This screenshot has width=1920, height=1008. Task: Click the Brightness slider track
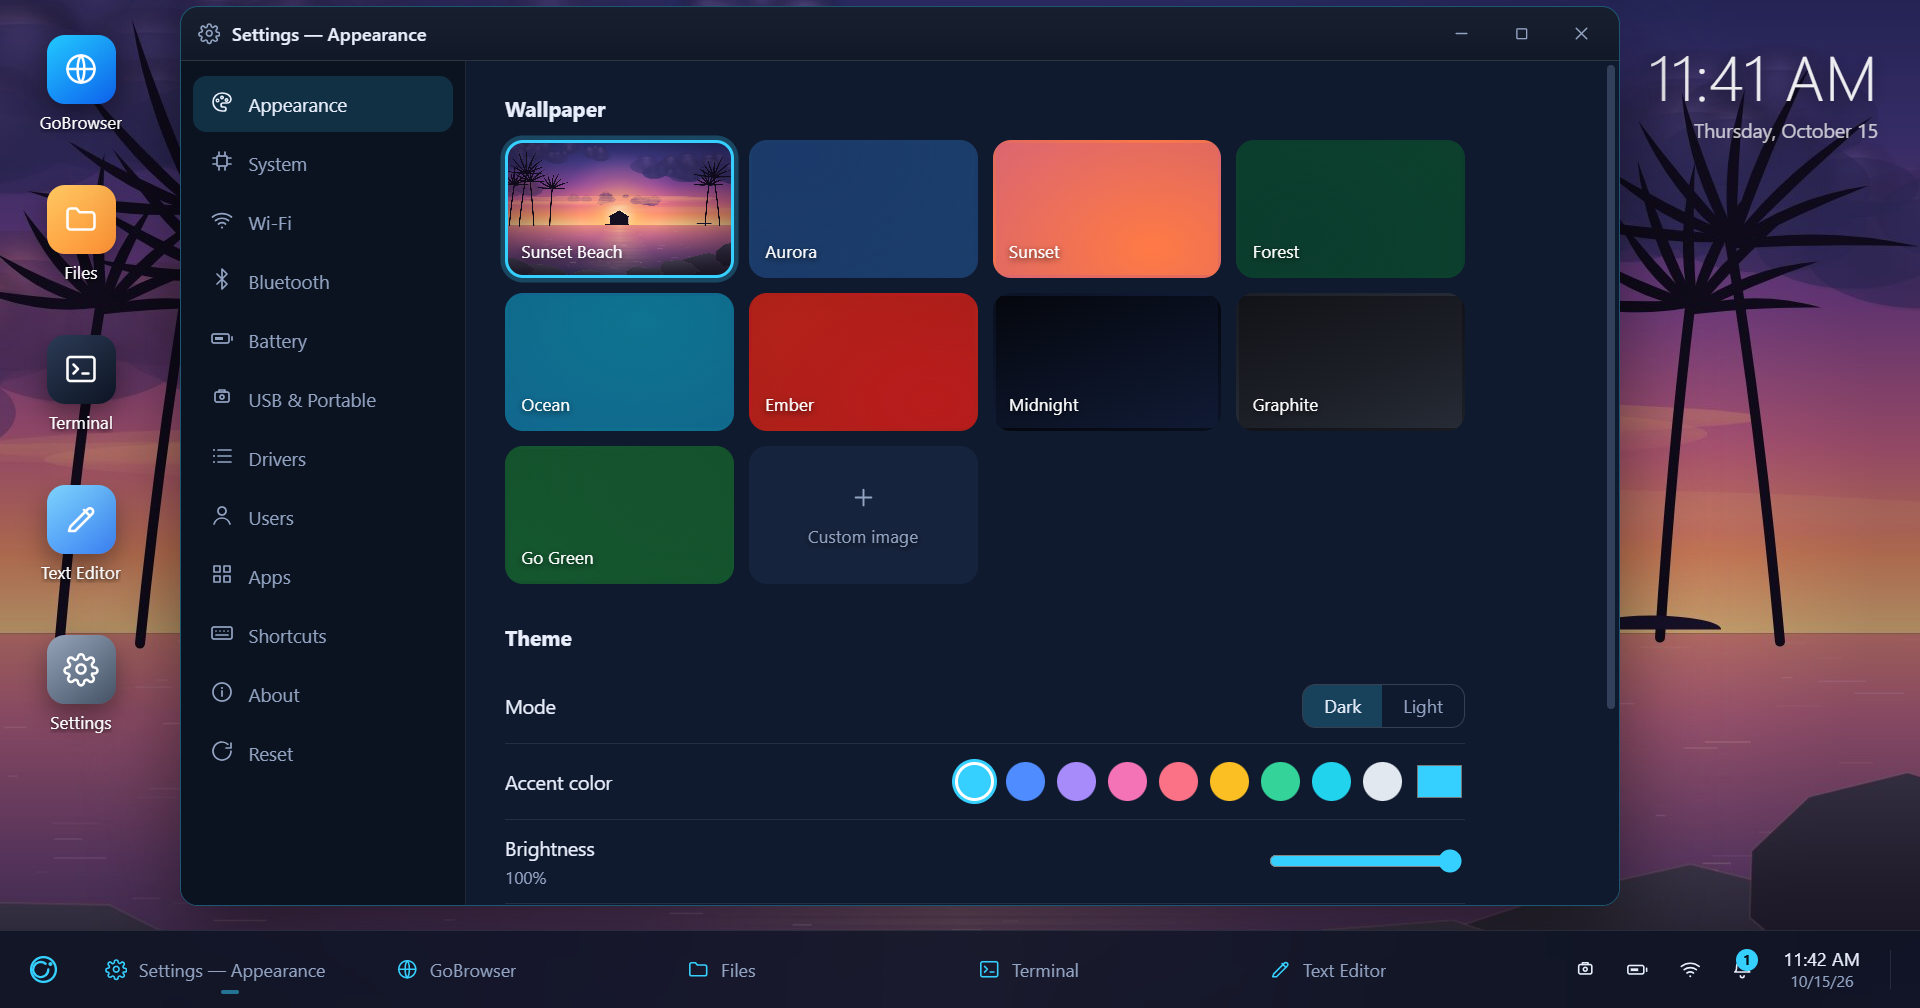point(1365,861)
